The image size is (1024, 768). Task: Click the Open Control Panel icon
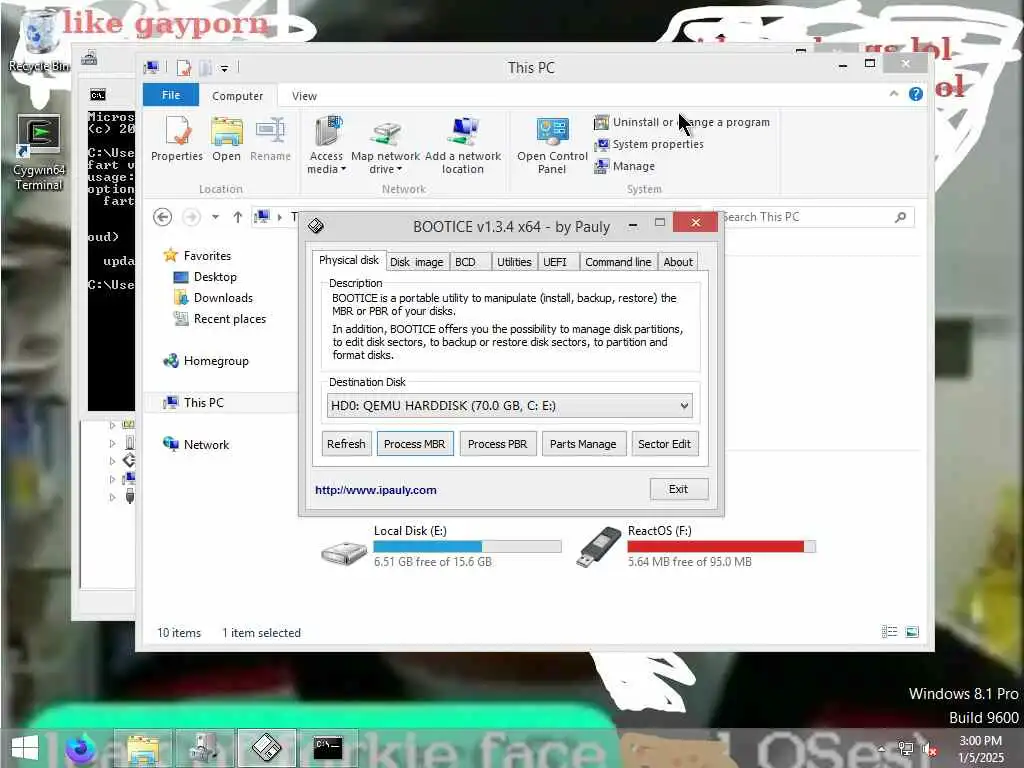click(552, 145)
